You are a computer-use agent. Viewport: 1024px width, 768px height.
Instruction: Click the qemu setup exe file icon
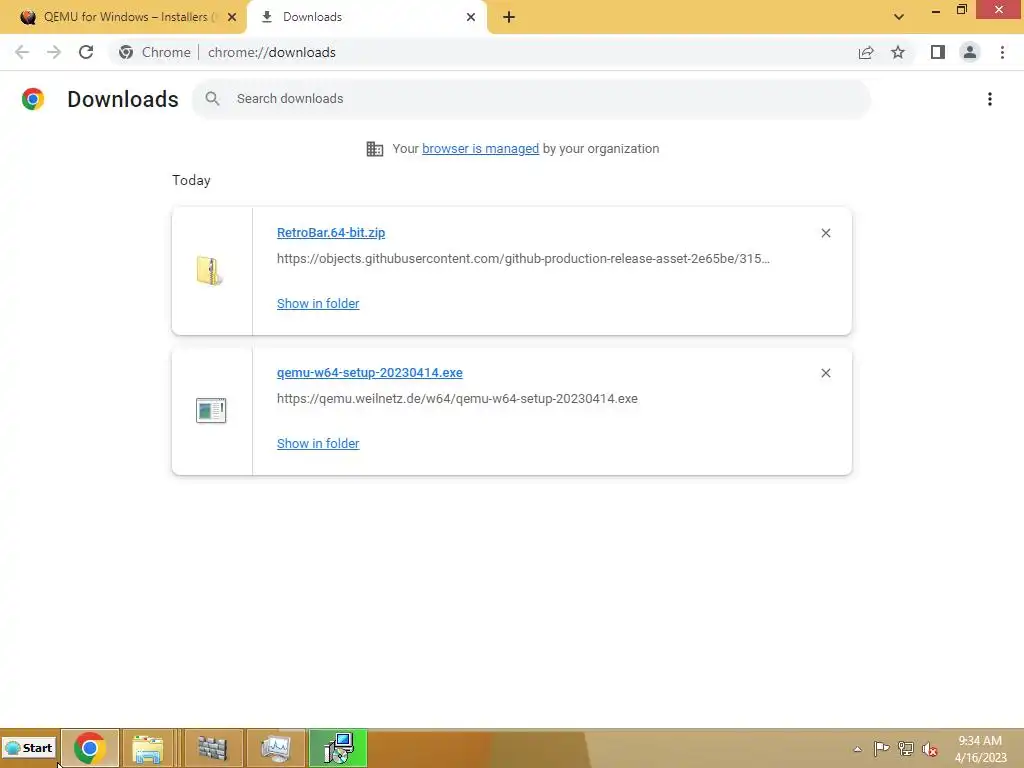click(211, 411)
